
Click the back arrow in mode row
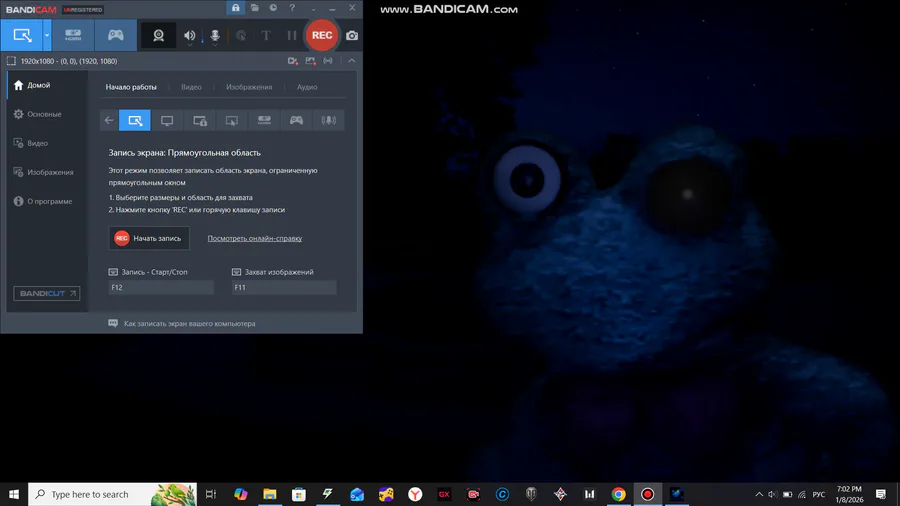(x=109, y=120)
